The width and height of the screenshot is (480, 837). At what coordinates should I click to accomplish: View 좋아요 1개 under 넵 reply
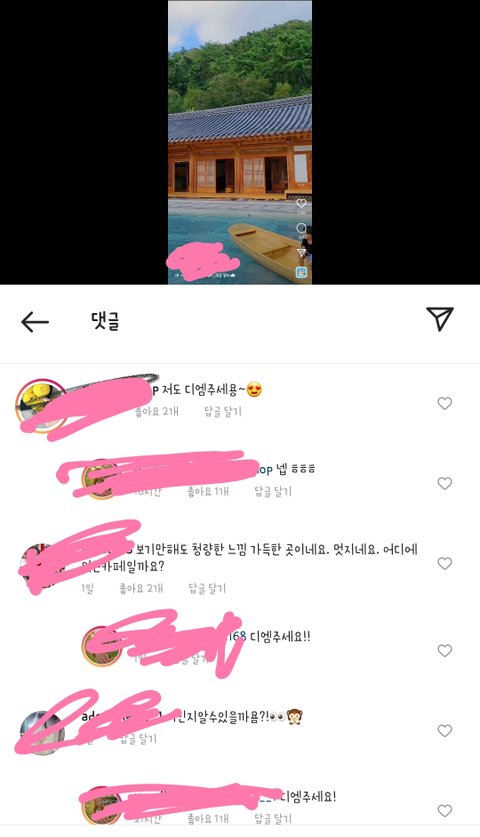tap(208, 492)
